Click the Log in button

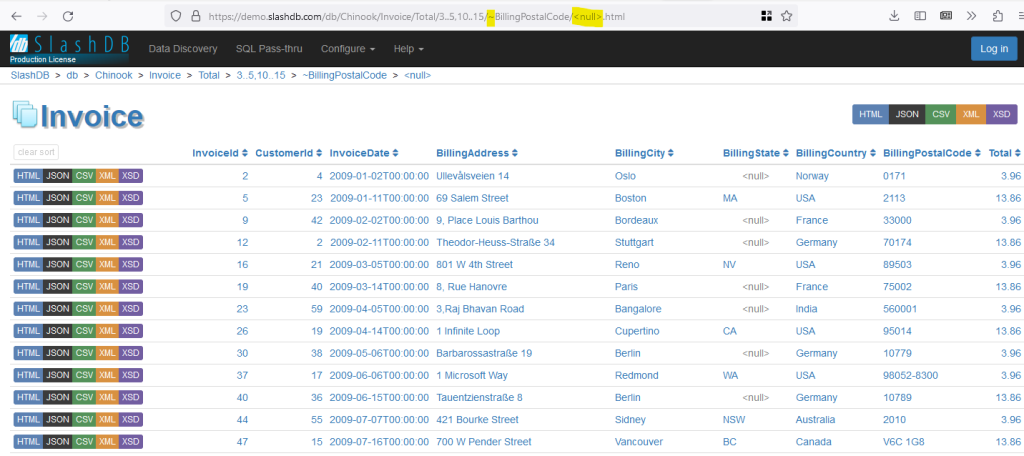pos(994,49)
